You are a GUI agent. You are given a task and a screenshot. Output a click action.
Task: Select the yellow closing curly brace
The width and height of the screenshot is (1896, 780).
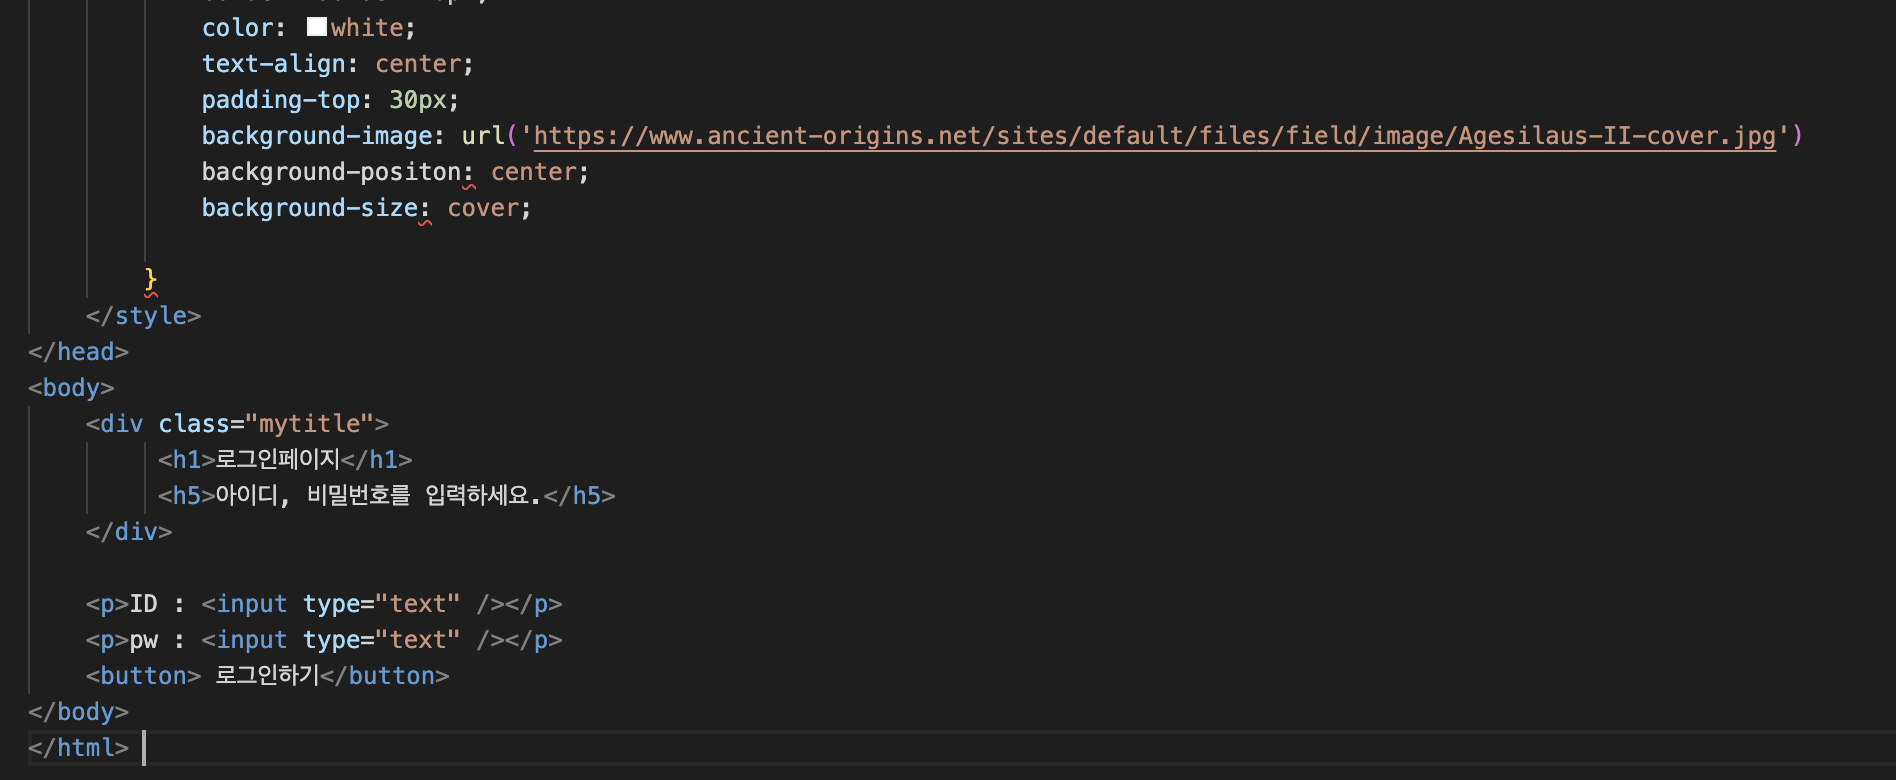(x=151, y=279)
